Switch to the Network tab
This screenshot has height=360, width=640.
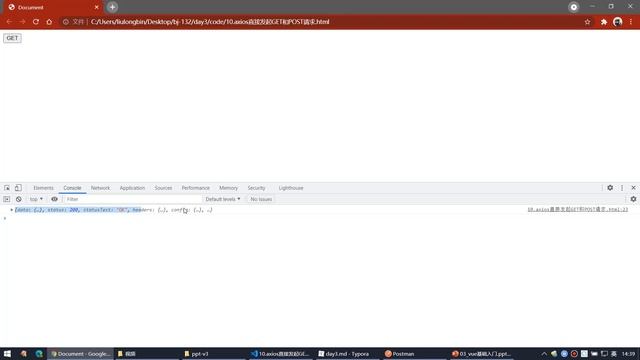coord(100,188)
